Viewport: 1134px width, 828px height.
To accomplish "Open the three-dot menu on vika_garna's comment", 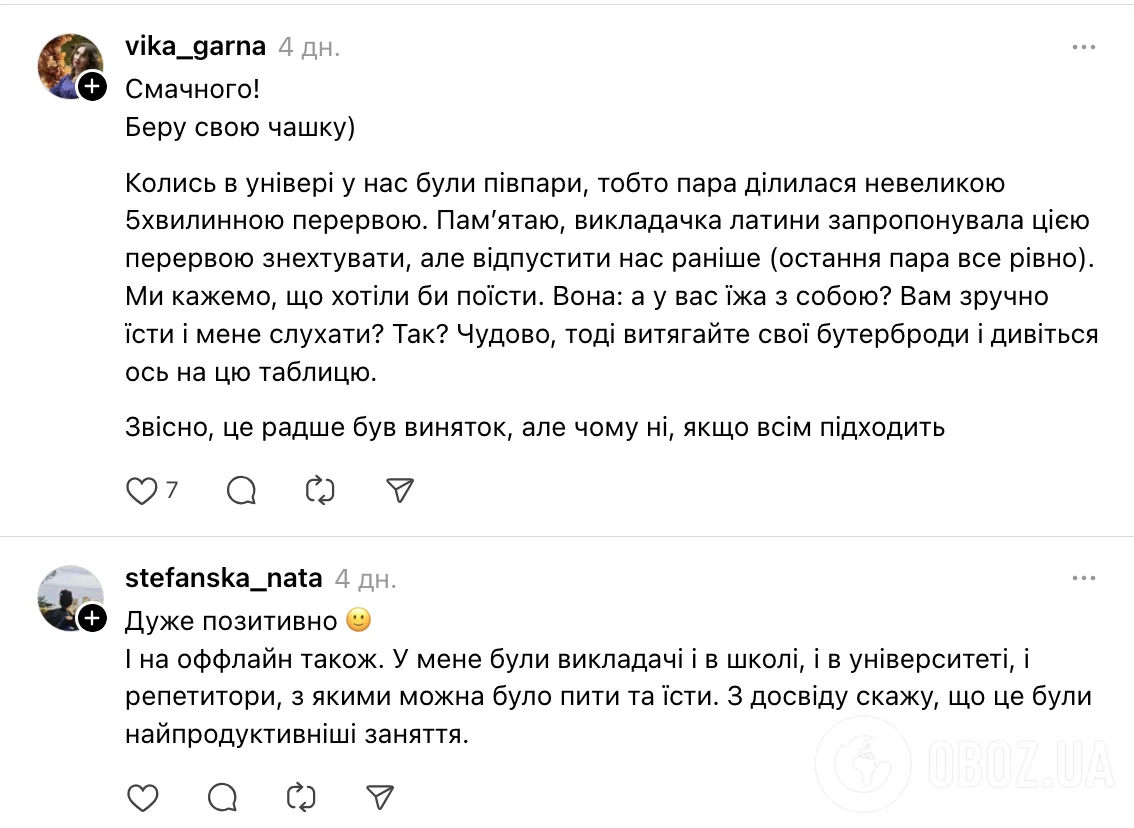I will [1084, 45].
